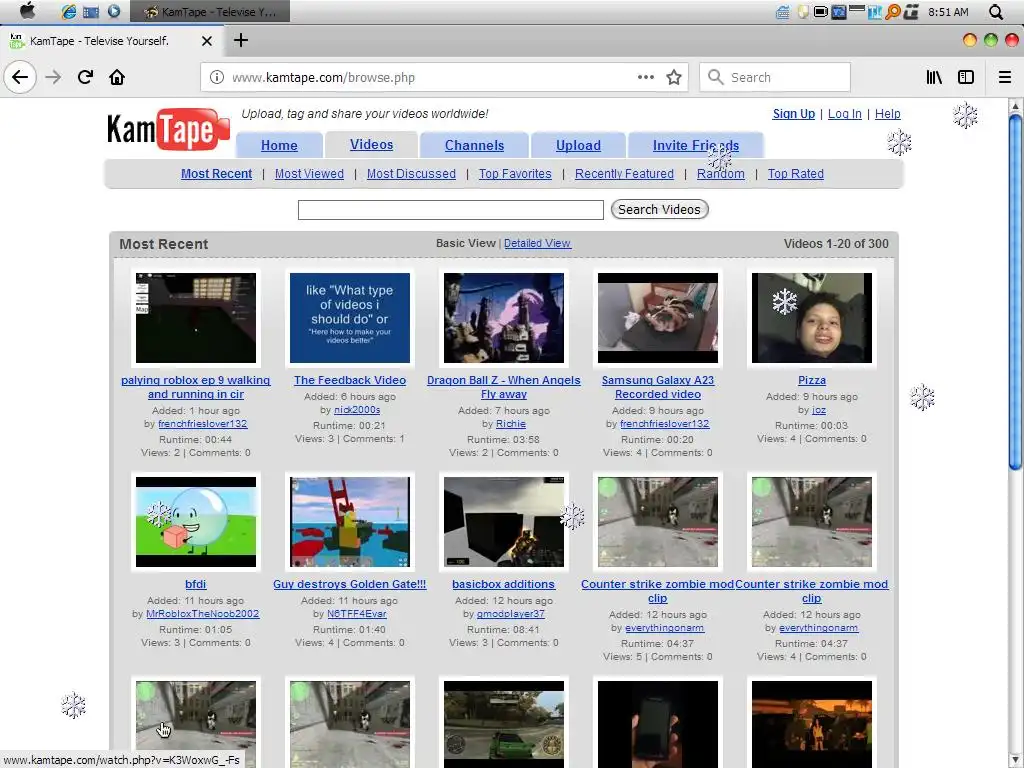Image resolution: width=1024 pixels, height=768 pixels.
Task: Open the basicbox additions thumbnail
Action: point(504,522)
